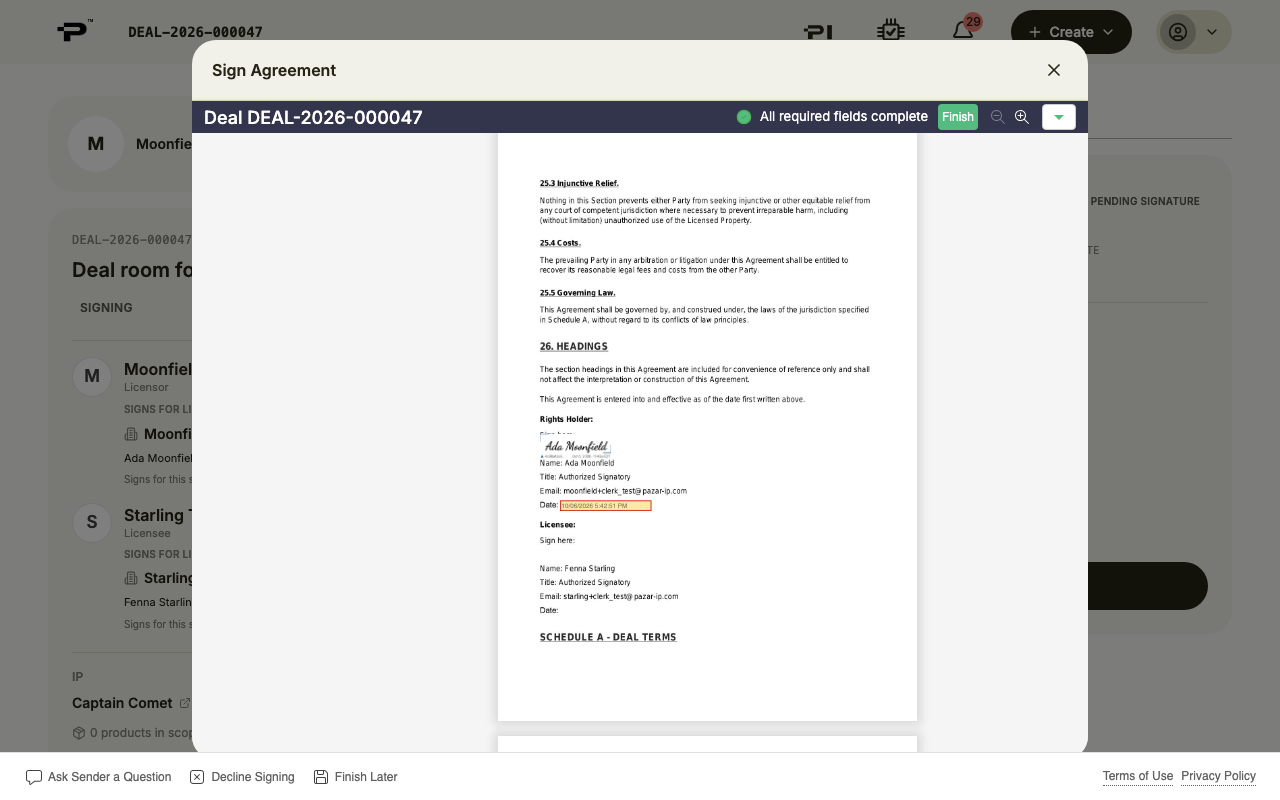Click the Ada Moonfield signature image
Screen dimensions: 1280x800
(x=576, y=447)
